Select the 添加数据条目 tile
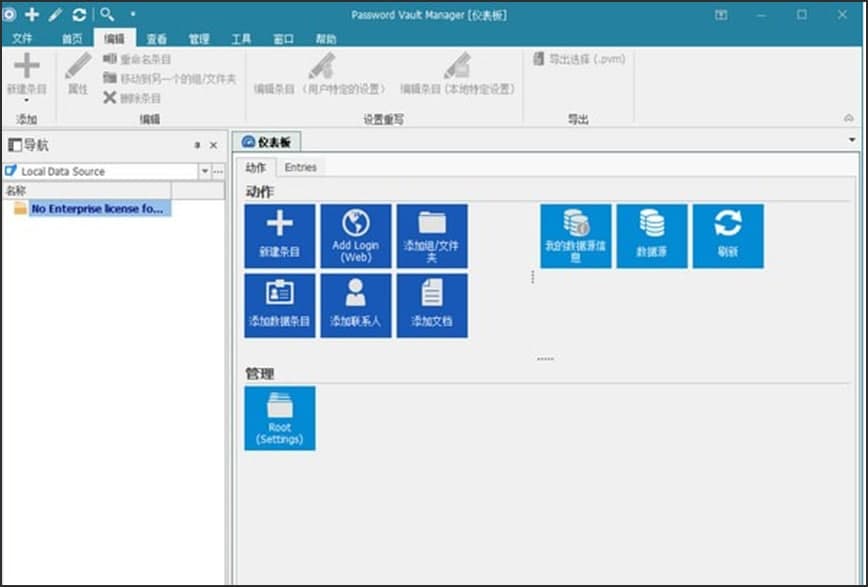 coord(280,305)
